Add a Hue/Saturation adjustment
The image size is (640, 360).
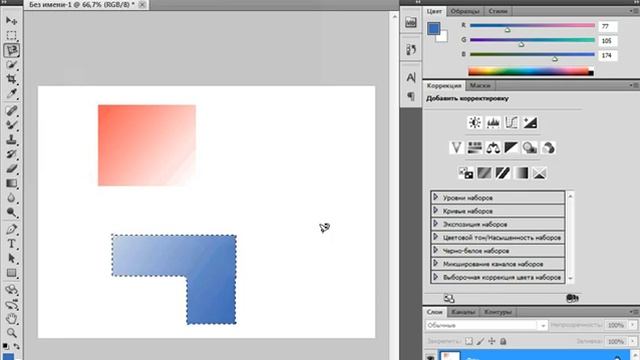474,148
